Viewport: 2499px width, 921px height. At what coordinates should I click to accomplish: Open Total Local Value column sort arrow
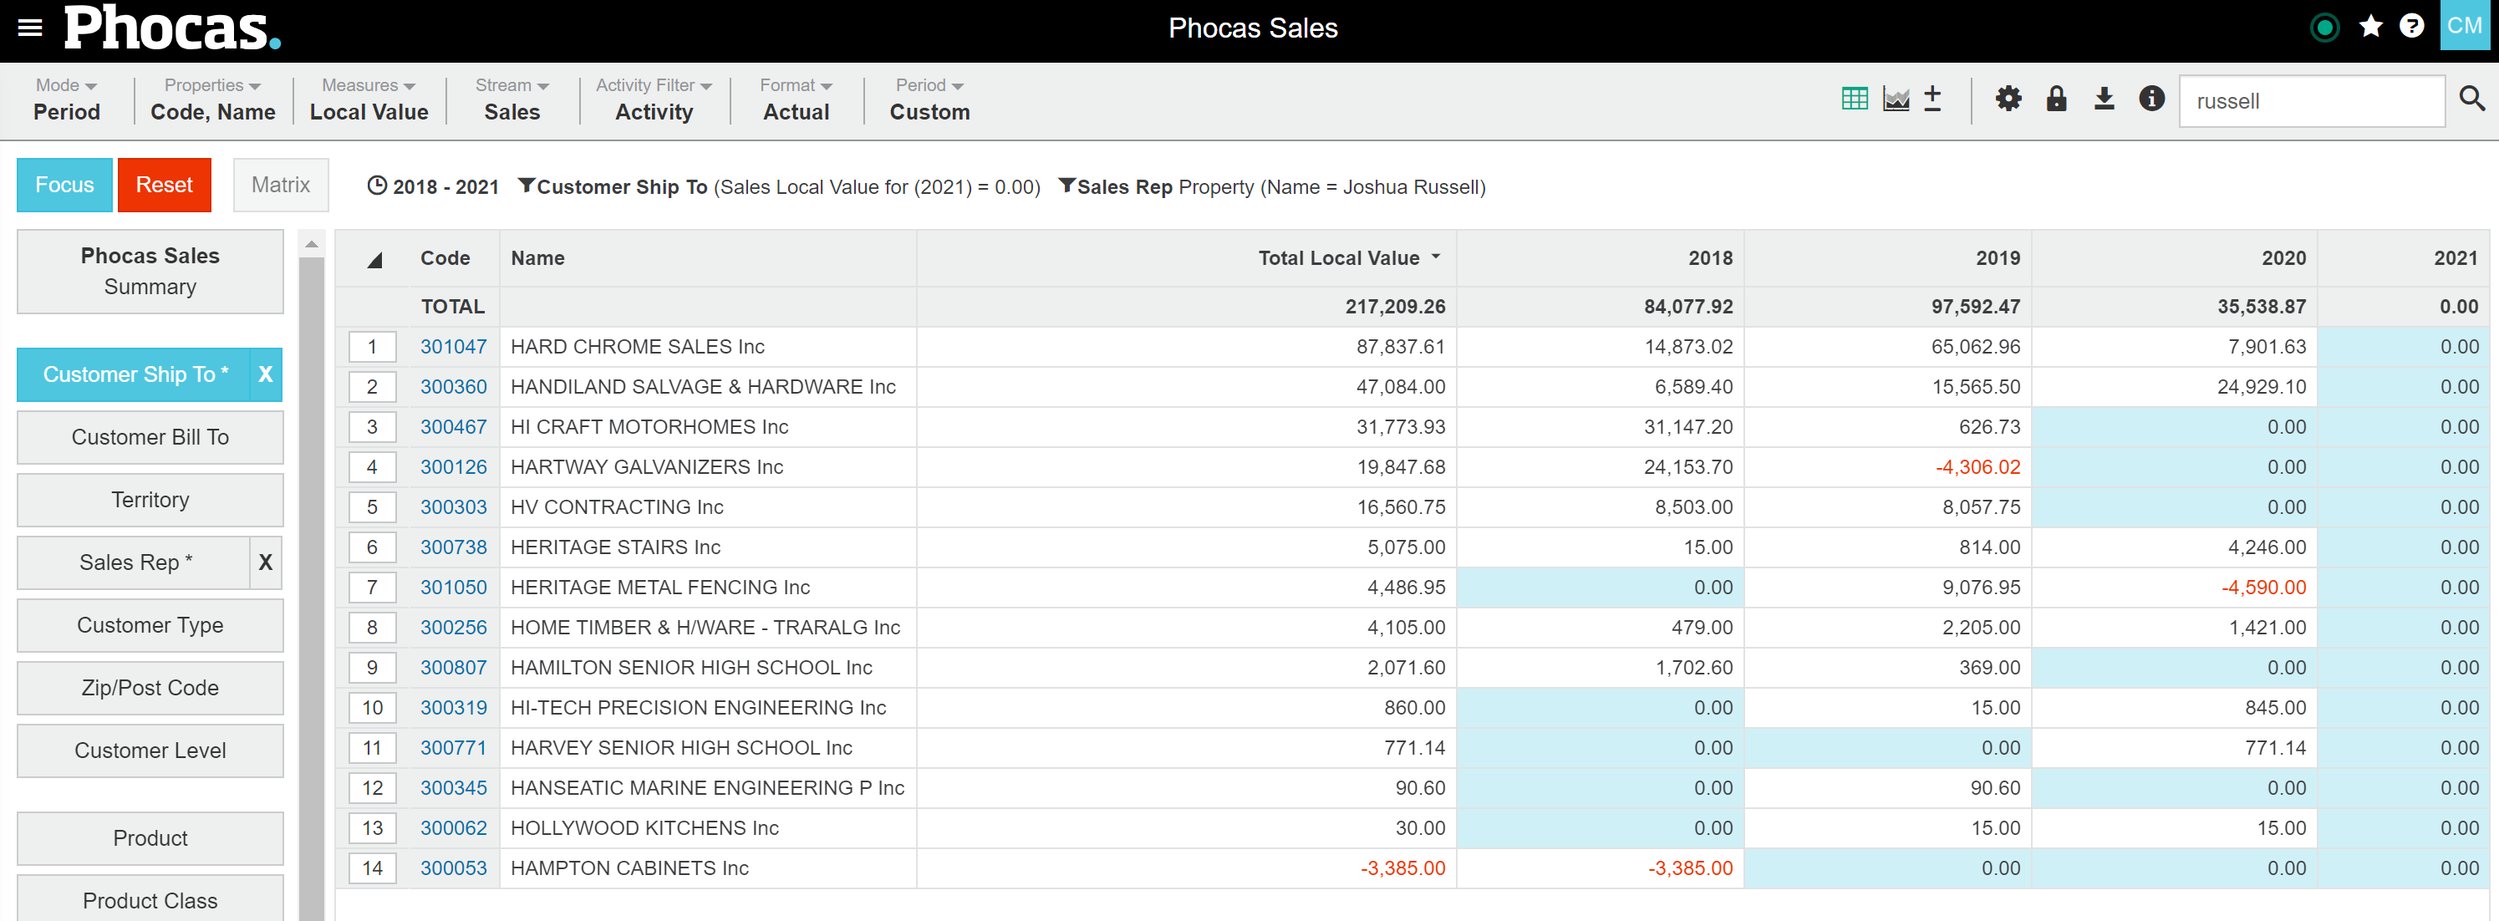[1436, 257]
